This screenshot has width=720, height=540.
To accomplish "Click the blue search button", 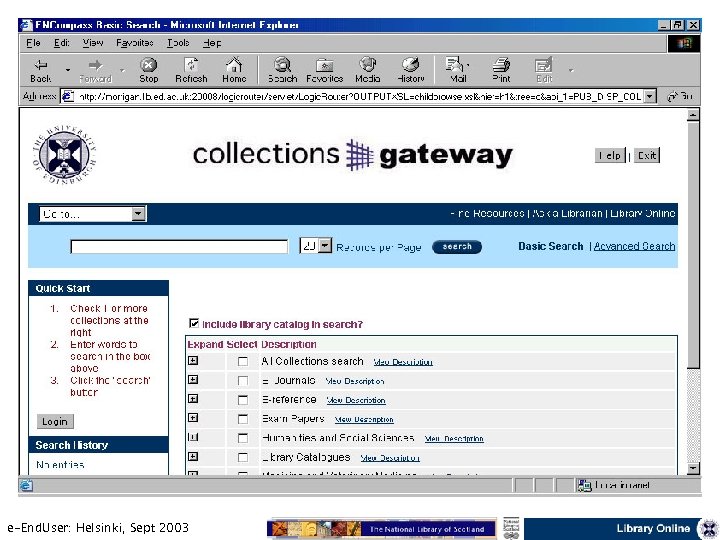I will pyautogui.click(x=457, y=247).
